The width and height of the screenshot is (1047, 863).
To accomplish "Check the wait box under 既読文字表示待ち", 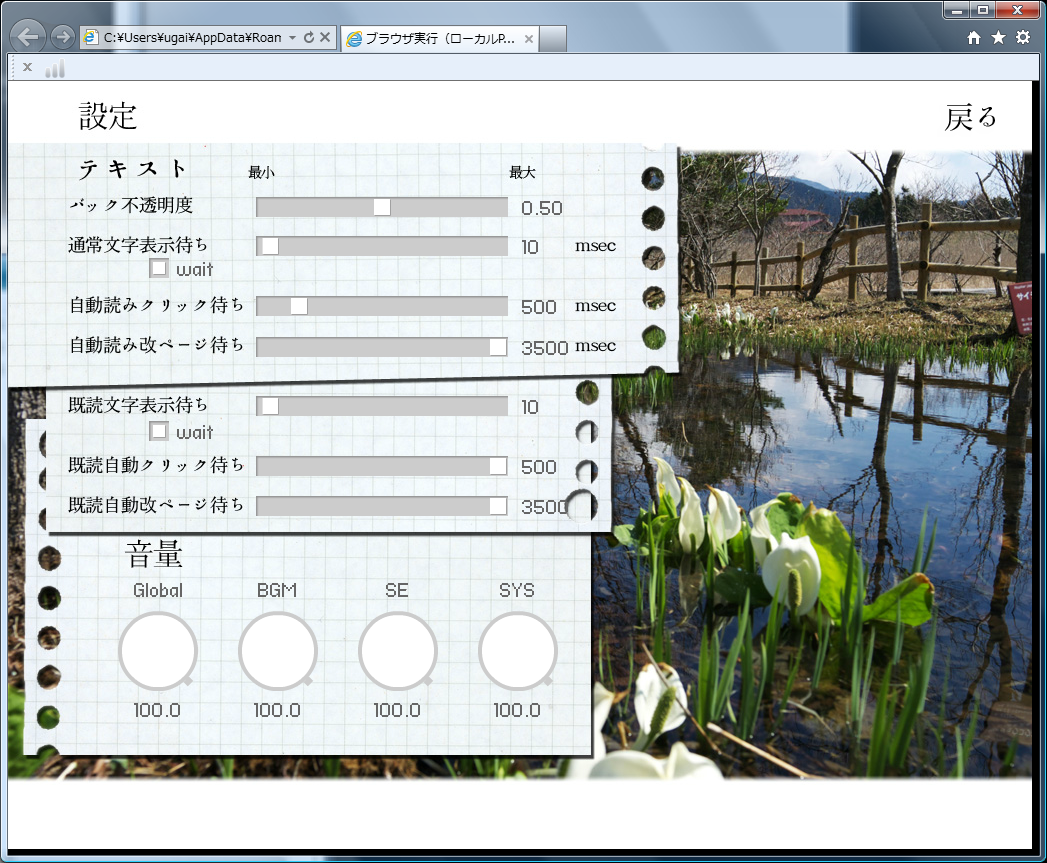I will [158, 431].
